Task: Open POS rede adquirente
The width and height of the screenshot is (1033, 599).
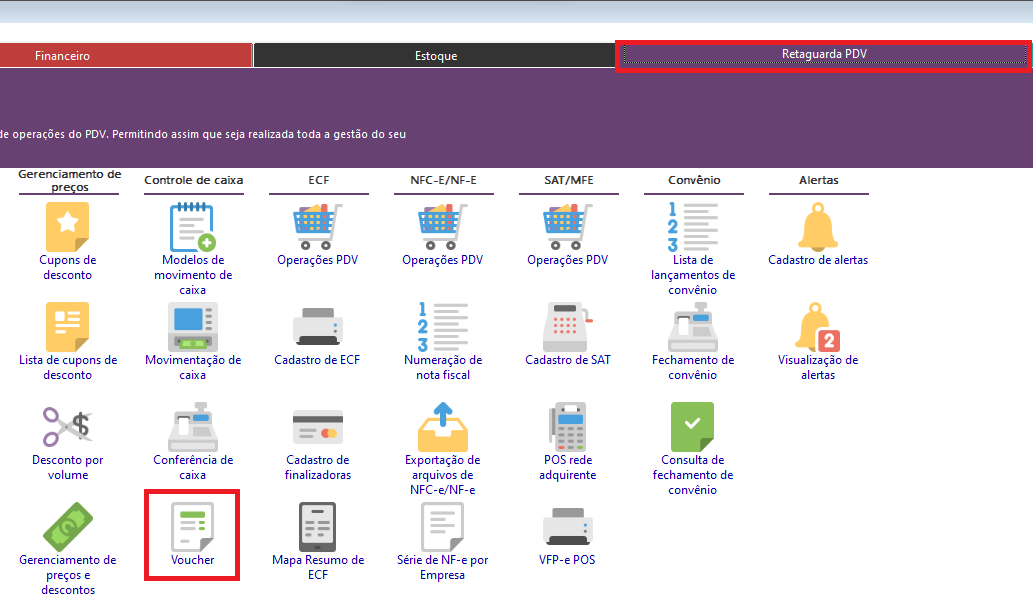Action: pyautogui.click(x=567, y=427)
